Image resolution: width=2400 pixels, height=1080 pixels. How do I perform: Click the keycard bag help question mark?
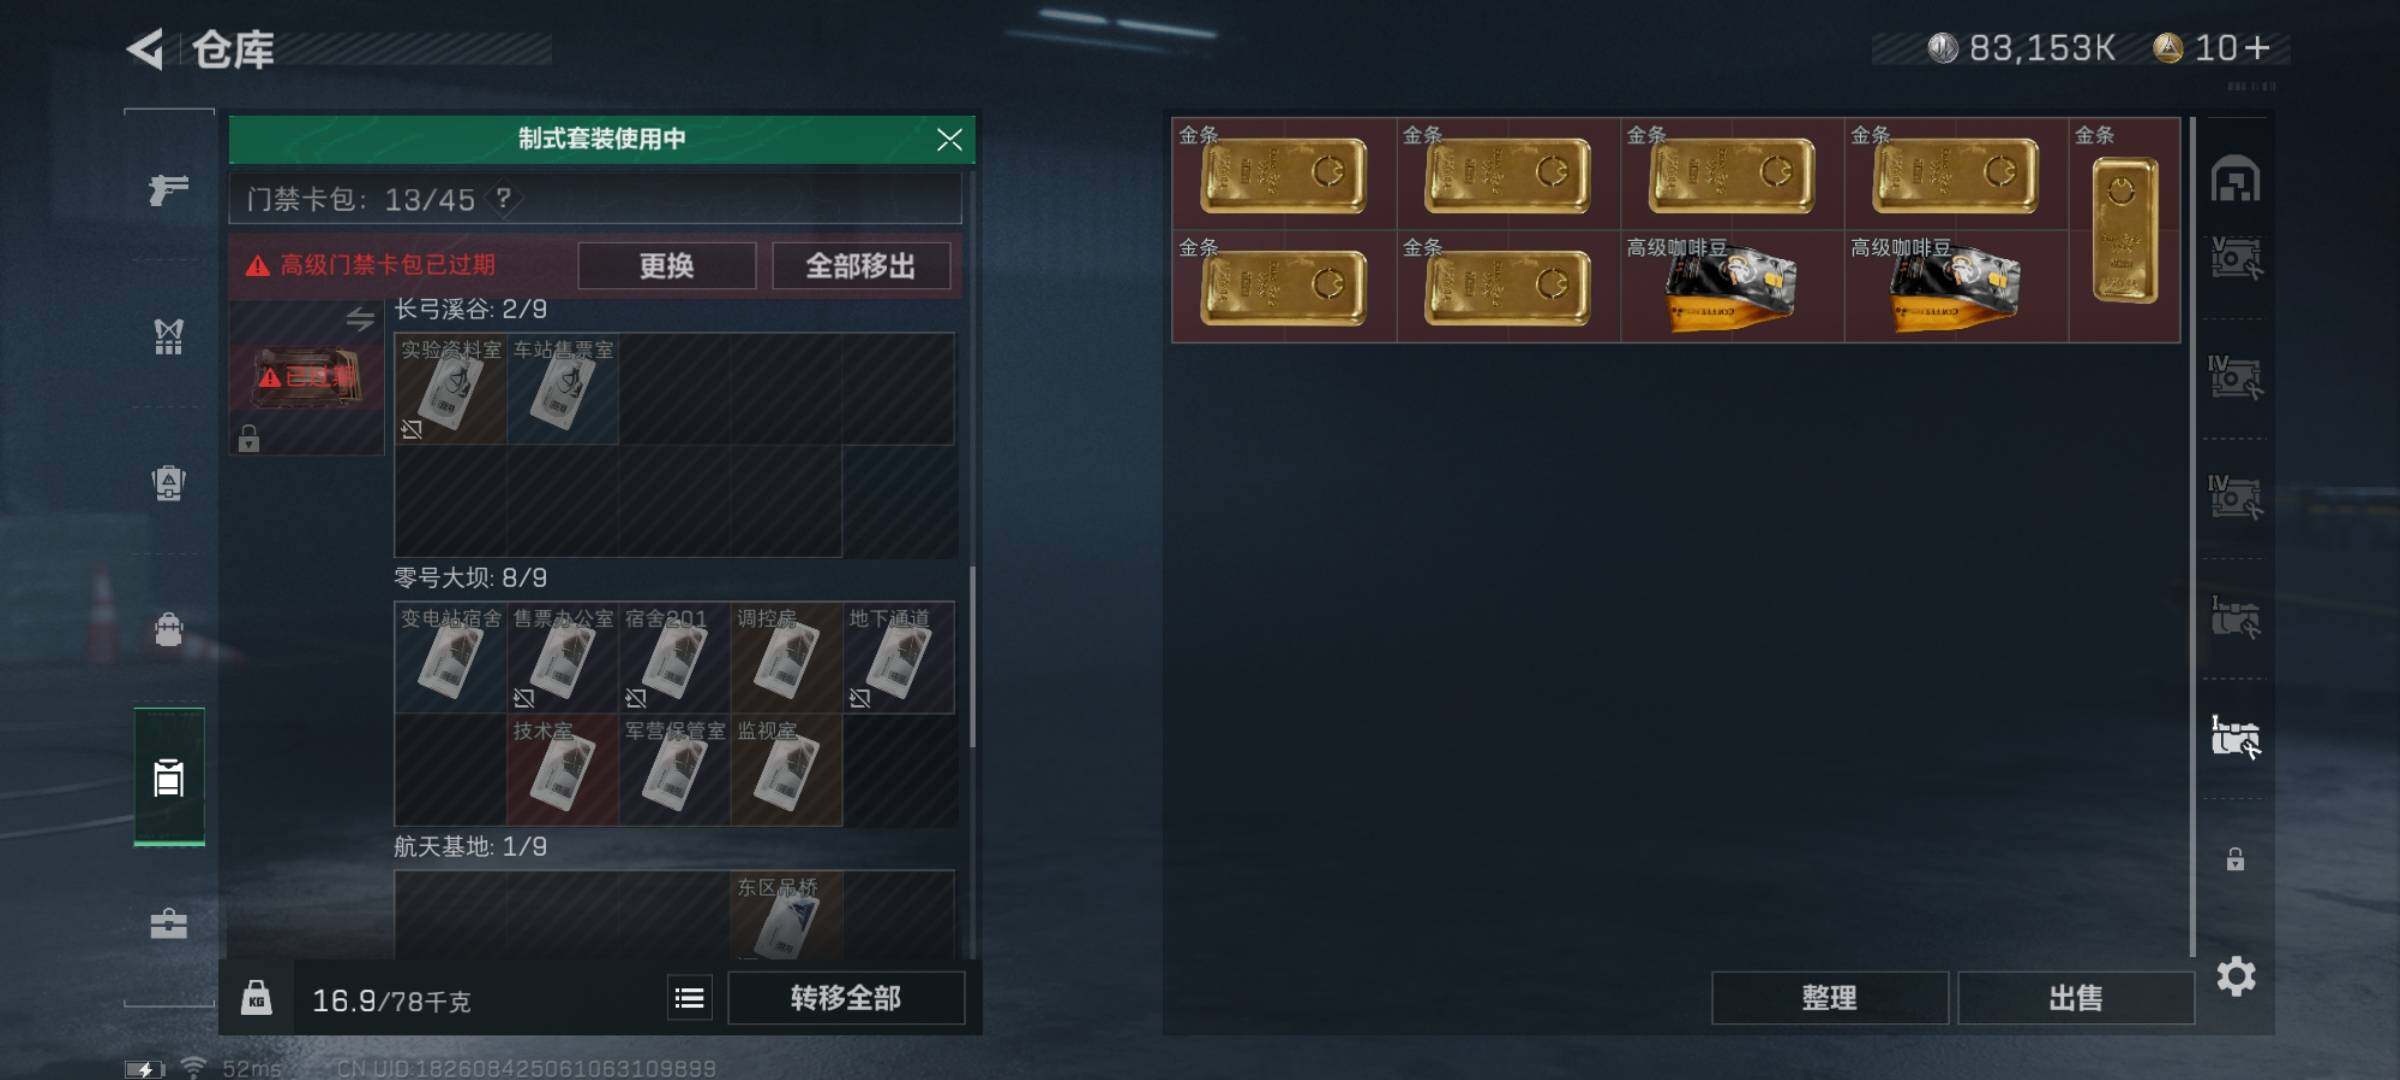(504, 198)
